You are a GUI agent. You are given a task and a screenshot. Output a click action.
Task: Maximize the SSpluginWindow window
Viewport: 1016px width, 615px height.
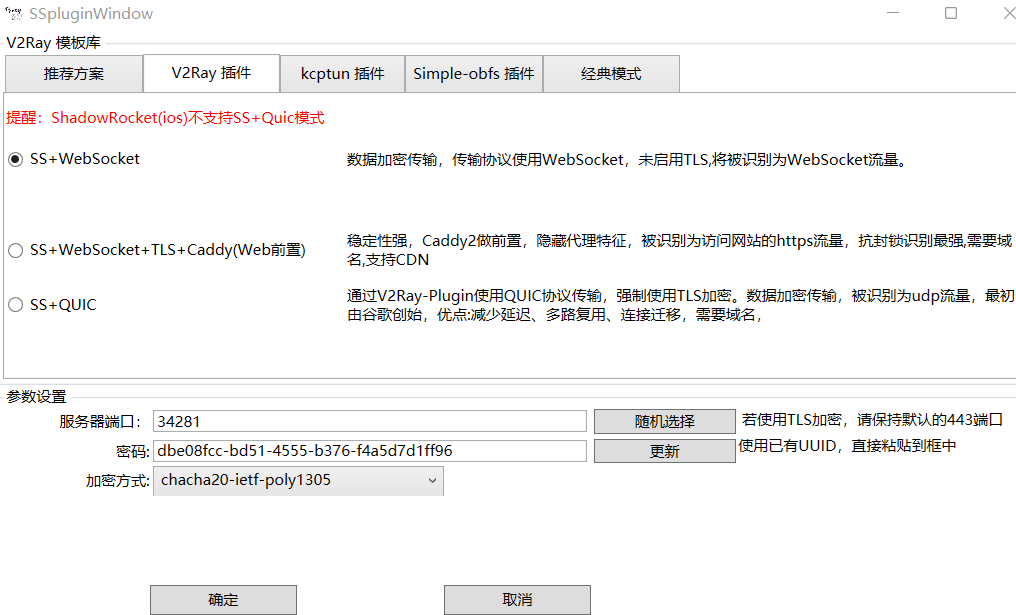950,14
